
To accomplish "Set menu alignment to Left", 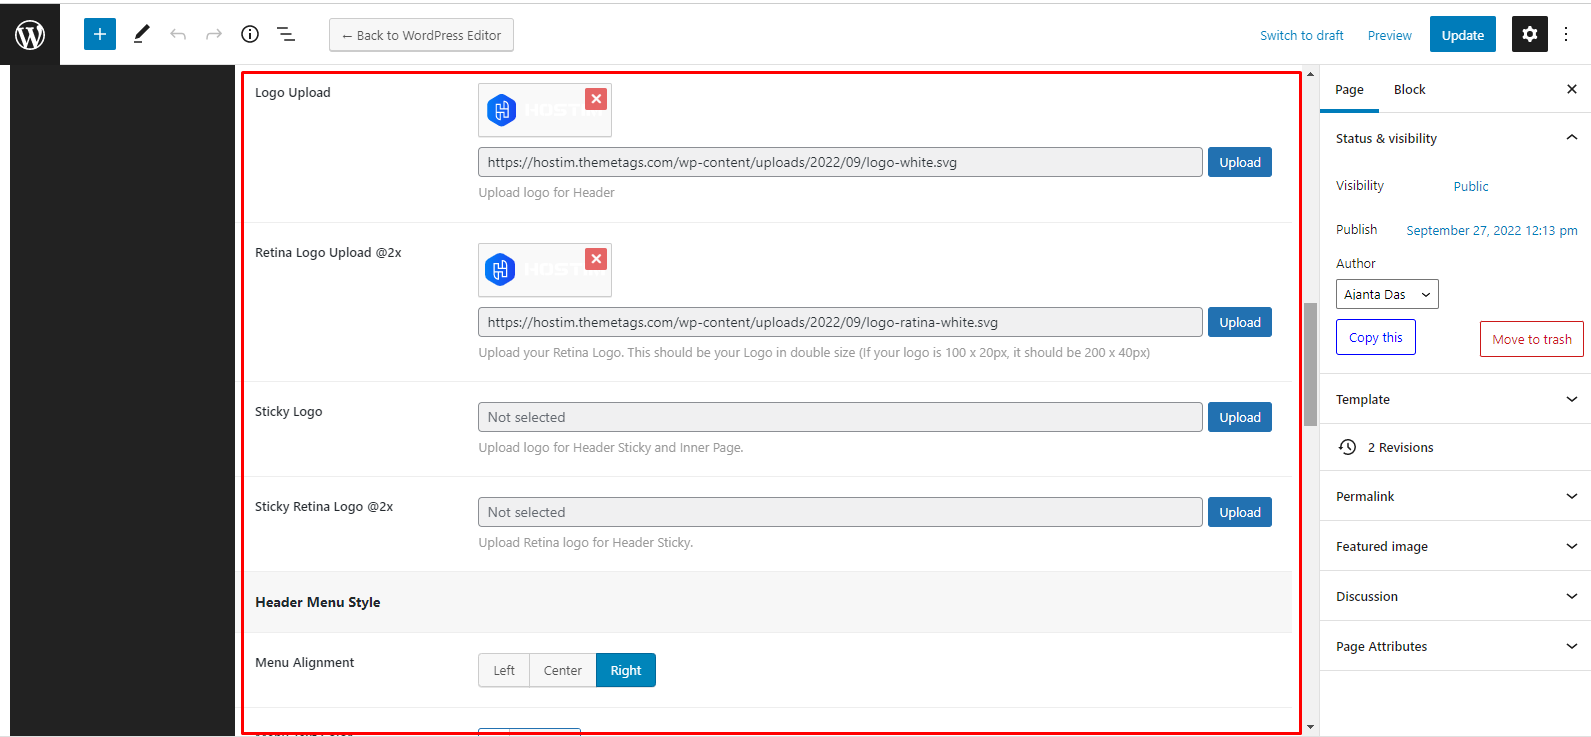I will coord(504,670).
